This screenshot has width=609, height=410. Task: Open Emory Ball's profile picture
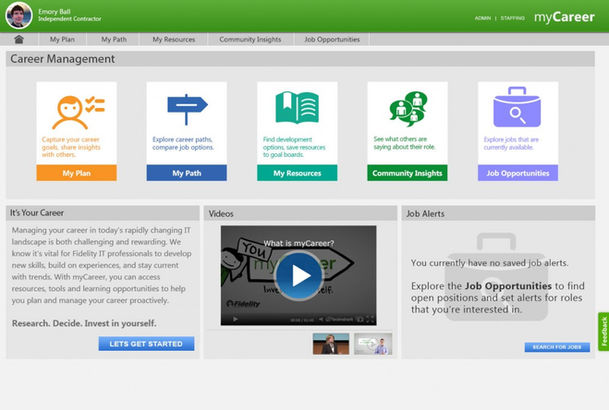pyautogui.click(x=19, y=15)
